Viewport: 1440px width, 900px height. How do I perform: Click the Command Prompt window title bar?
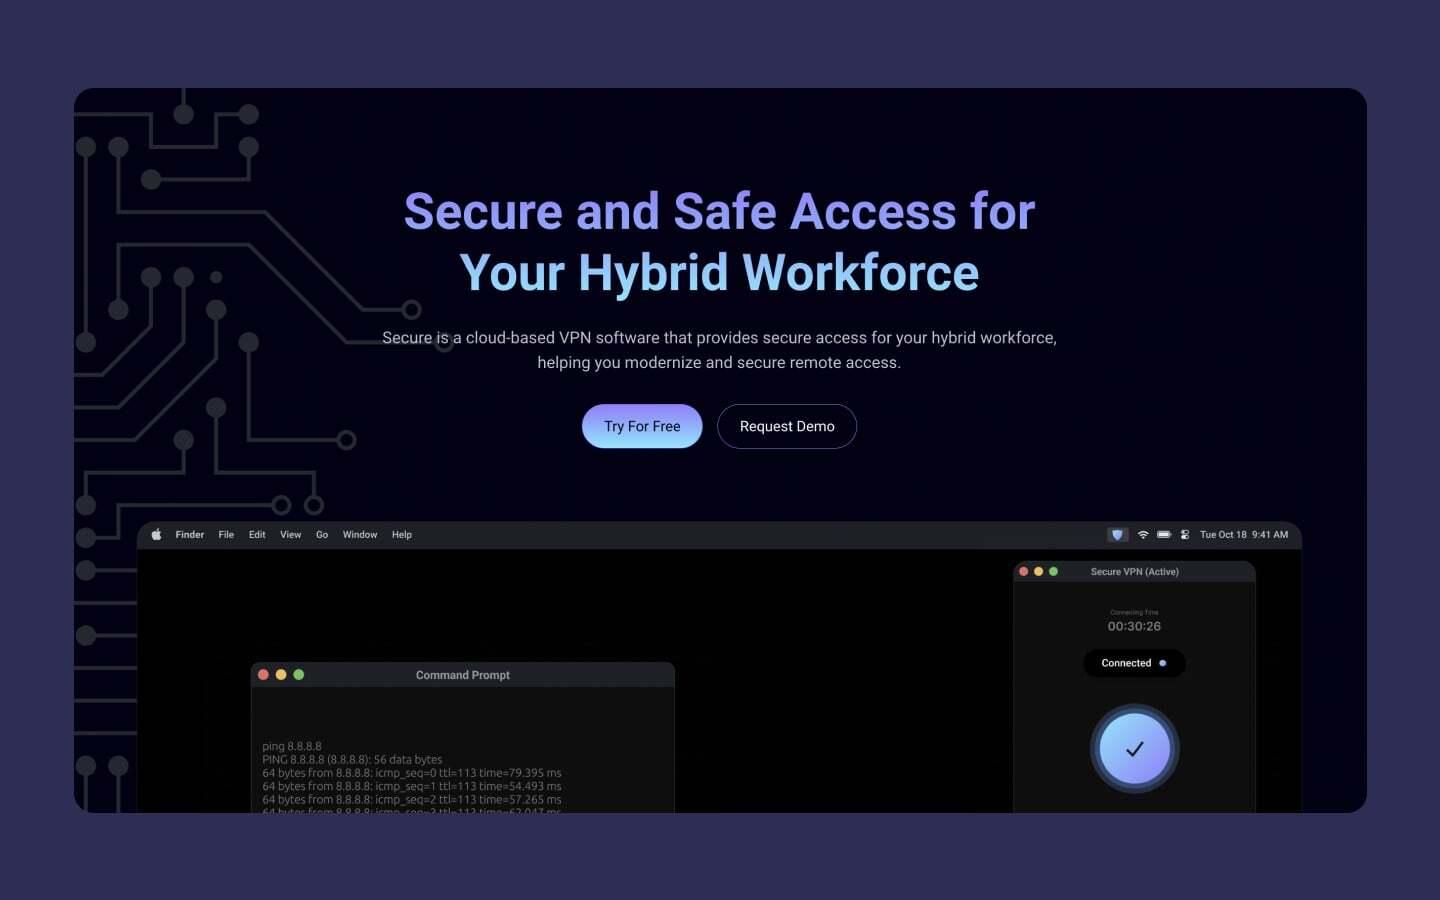[462, 675]
